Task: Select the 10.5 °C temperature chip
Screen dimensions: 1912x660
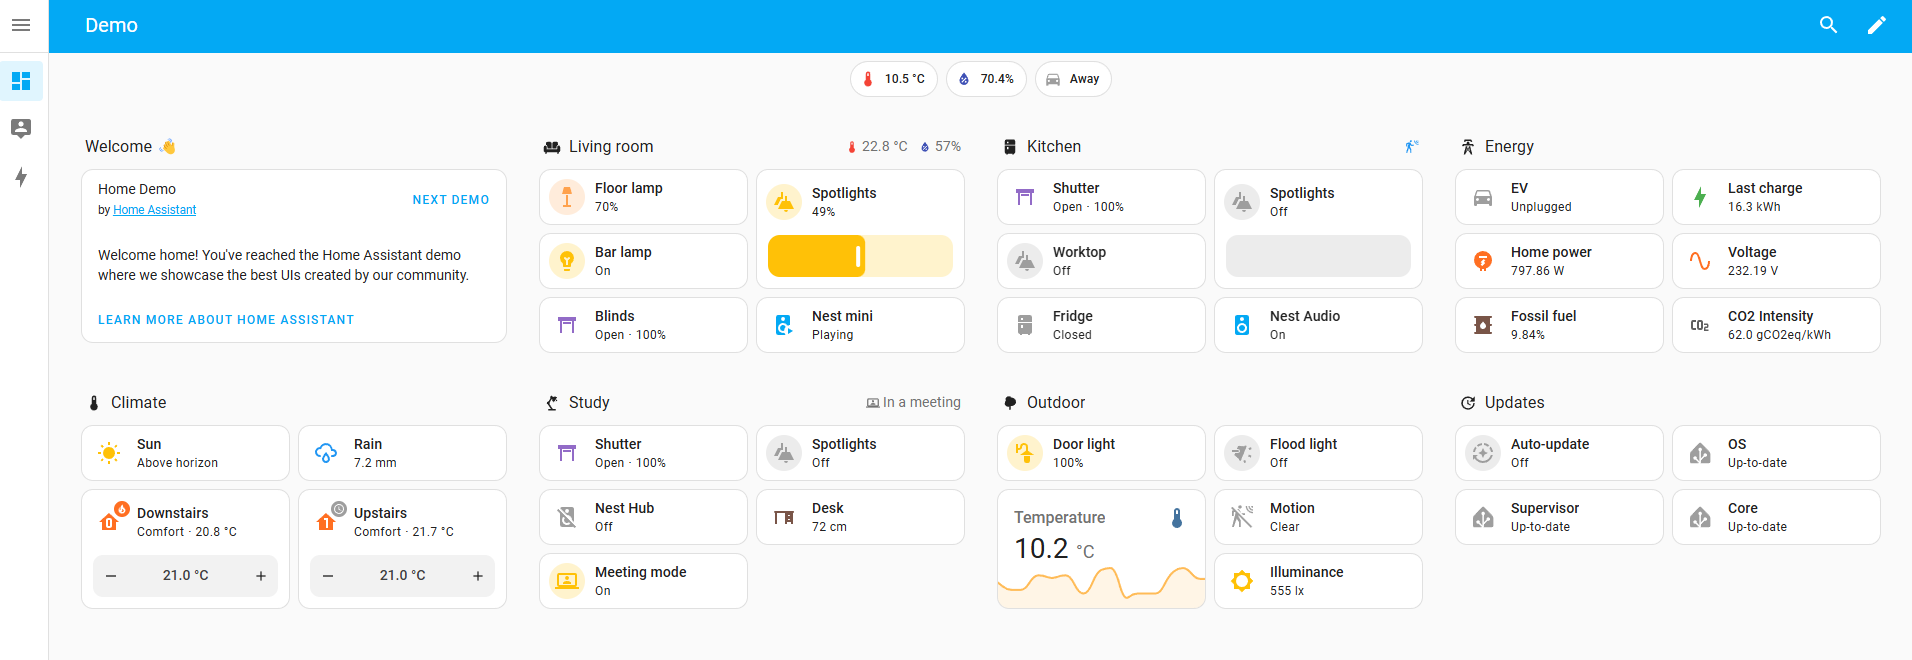Action: click(x=893, y=79)
